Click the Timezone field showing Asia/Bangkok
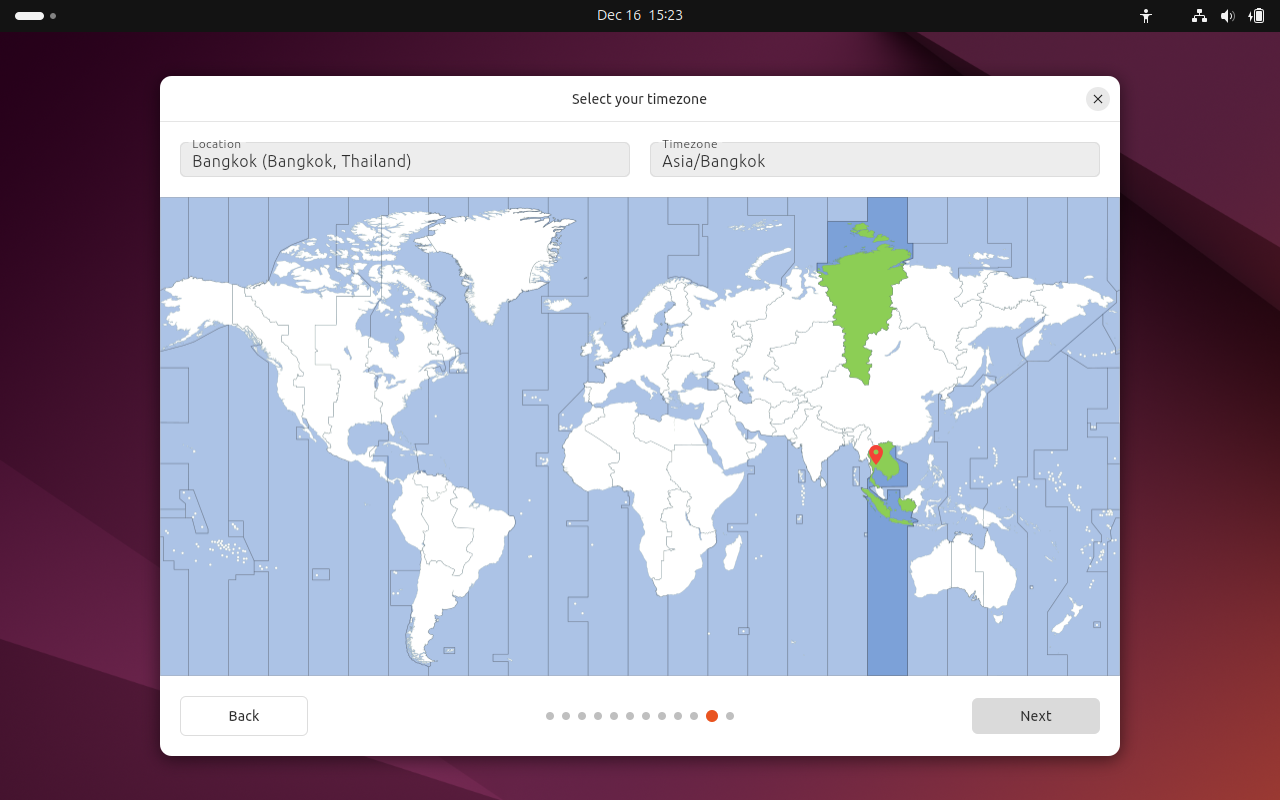The image size is (1280, 800). pos(874,159)
